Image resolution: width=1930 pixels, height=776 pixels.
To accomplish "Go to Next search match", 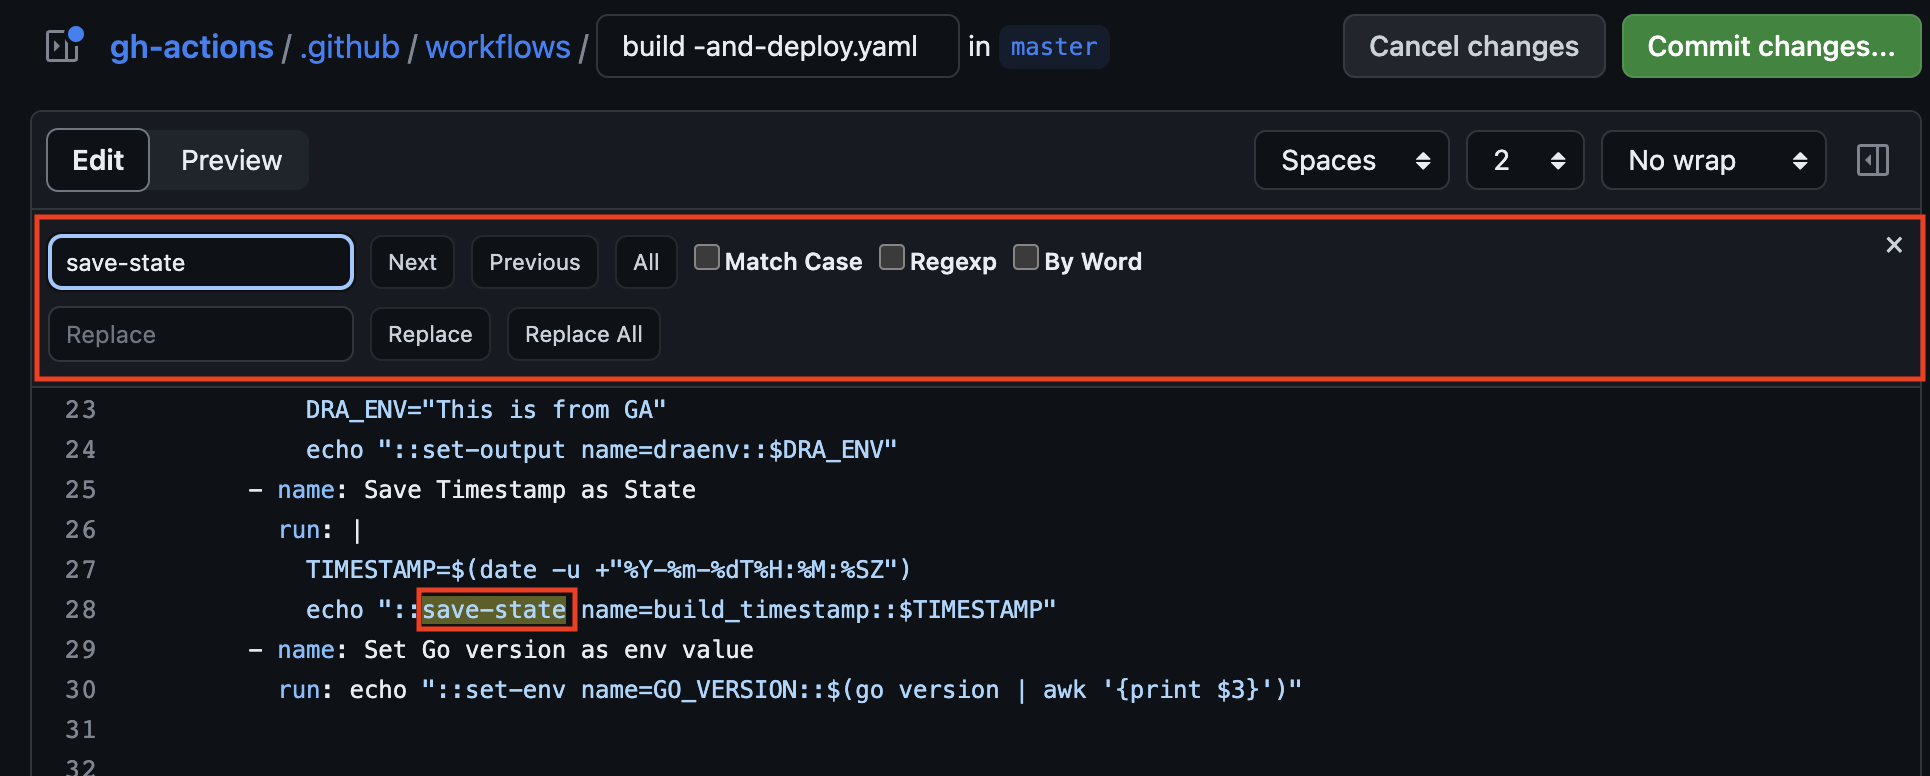I will pos(412,262).
